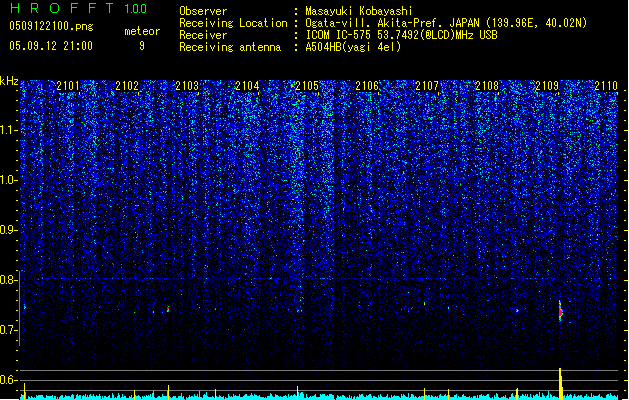Click the Receiving antenna label
Screen dimensions: 629x400
coord(230,47)
